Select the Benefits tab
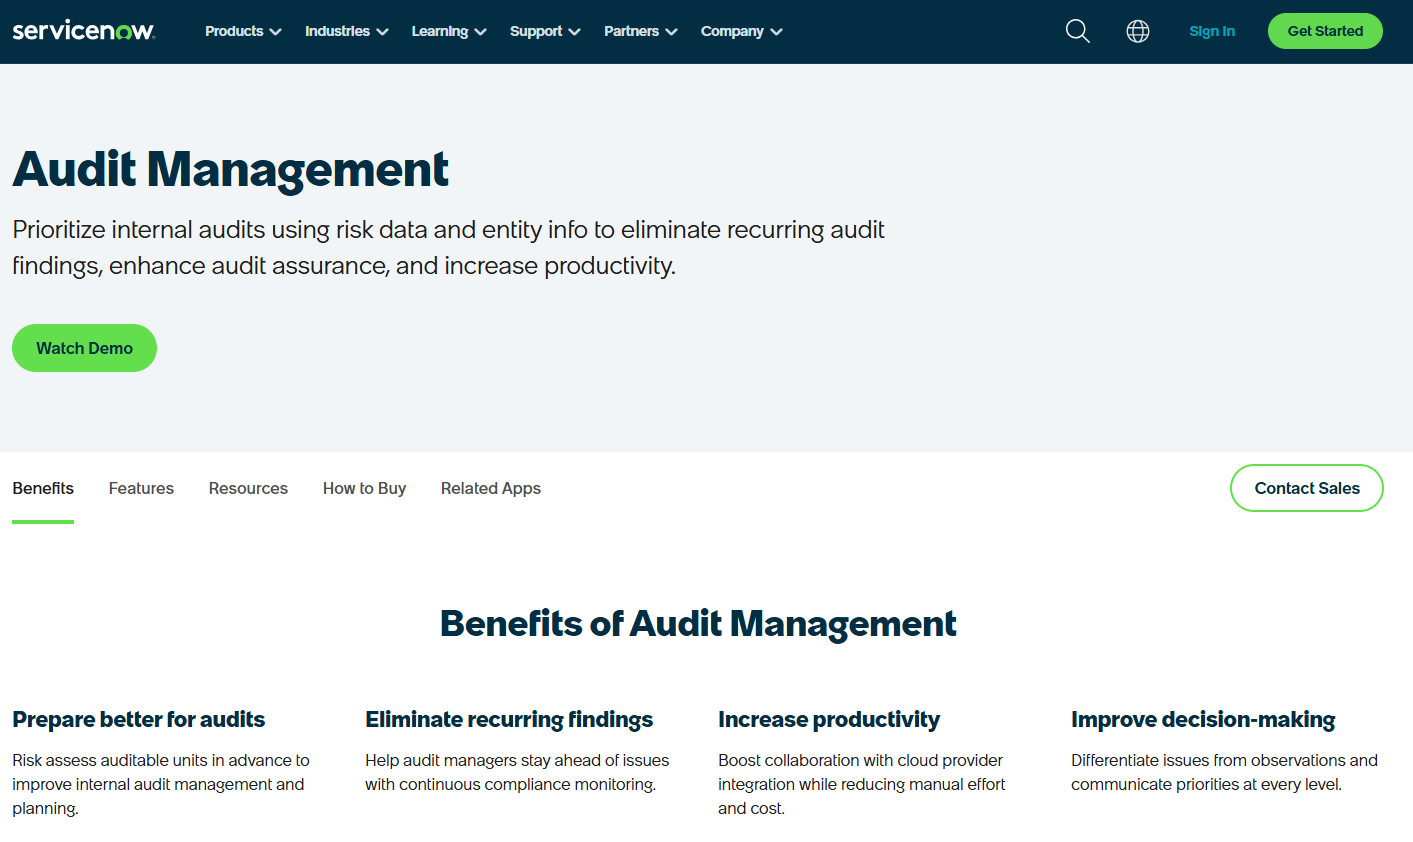 click(x=43, y=488)
